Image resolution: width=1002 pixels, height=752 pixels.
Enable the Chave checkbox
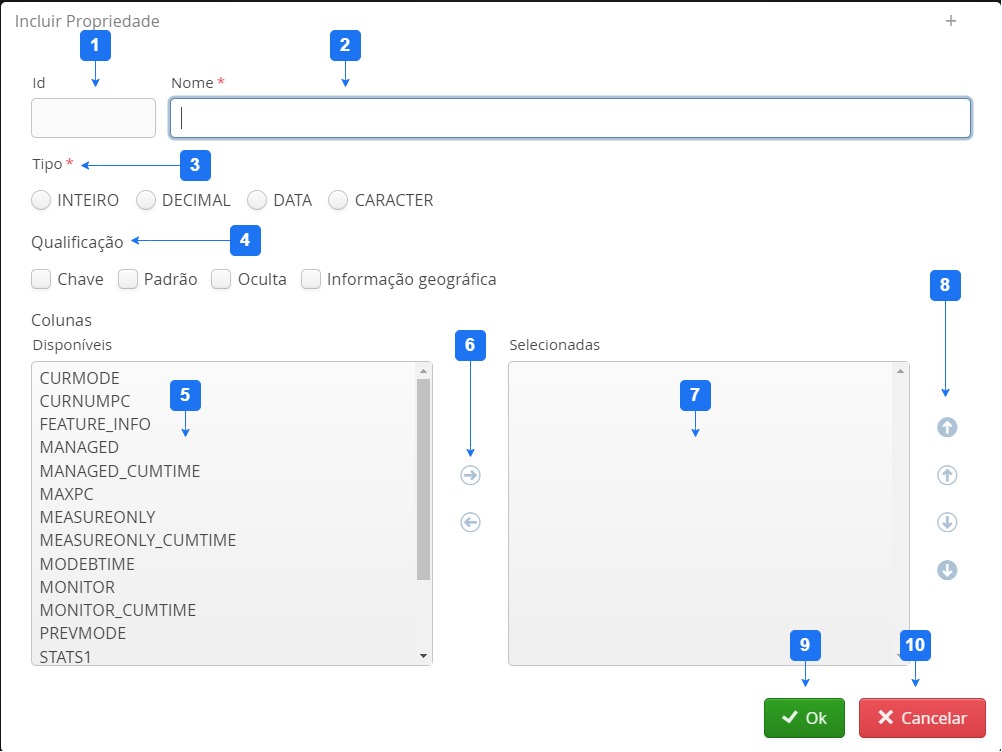click(41, 279)
